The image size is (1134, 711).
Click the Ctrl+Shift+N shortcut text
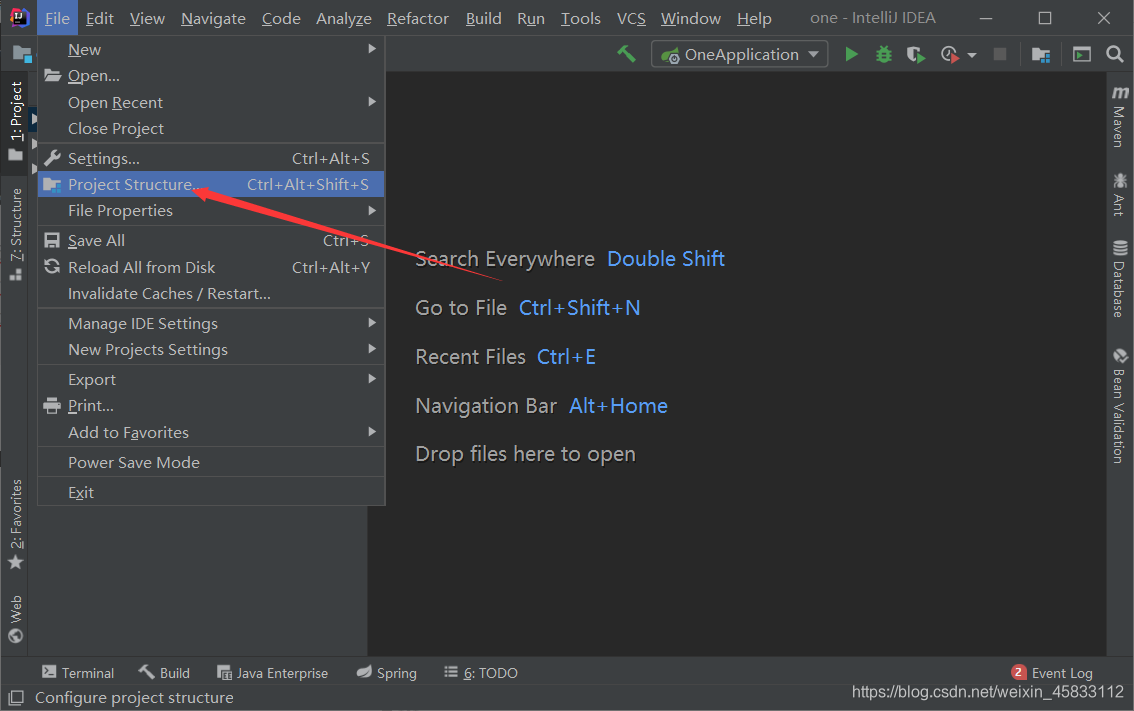click(579, 307)
